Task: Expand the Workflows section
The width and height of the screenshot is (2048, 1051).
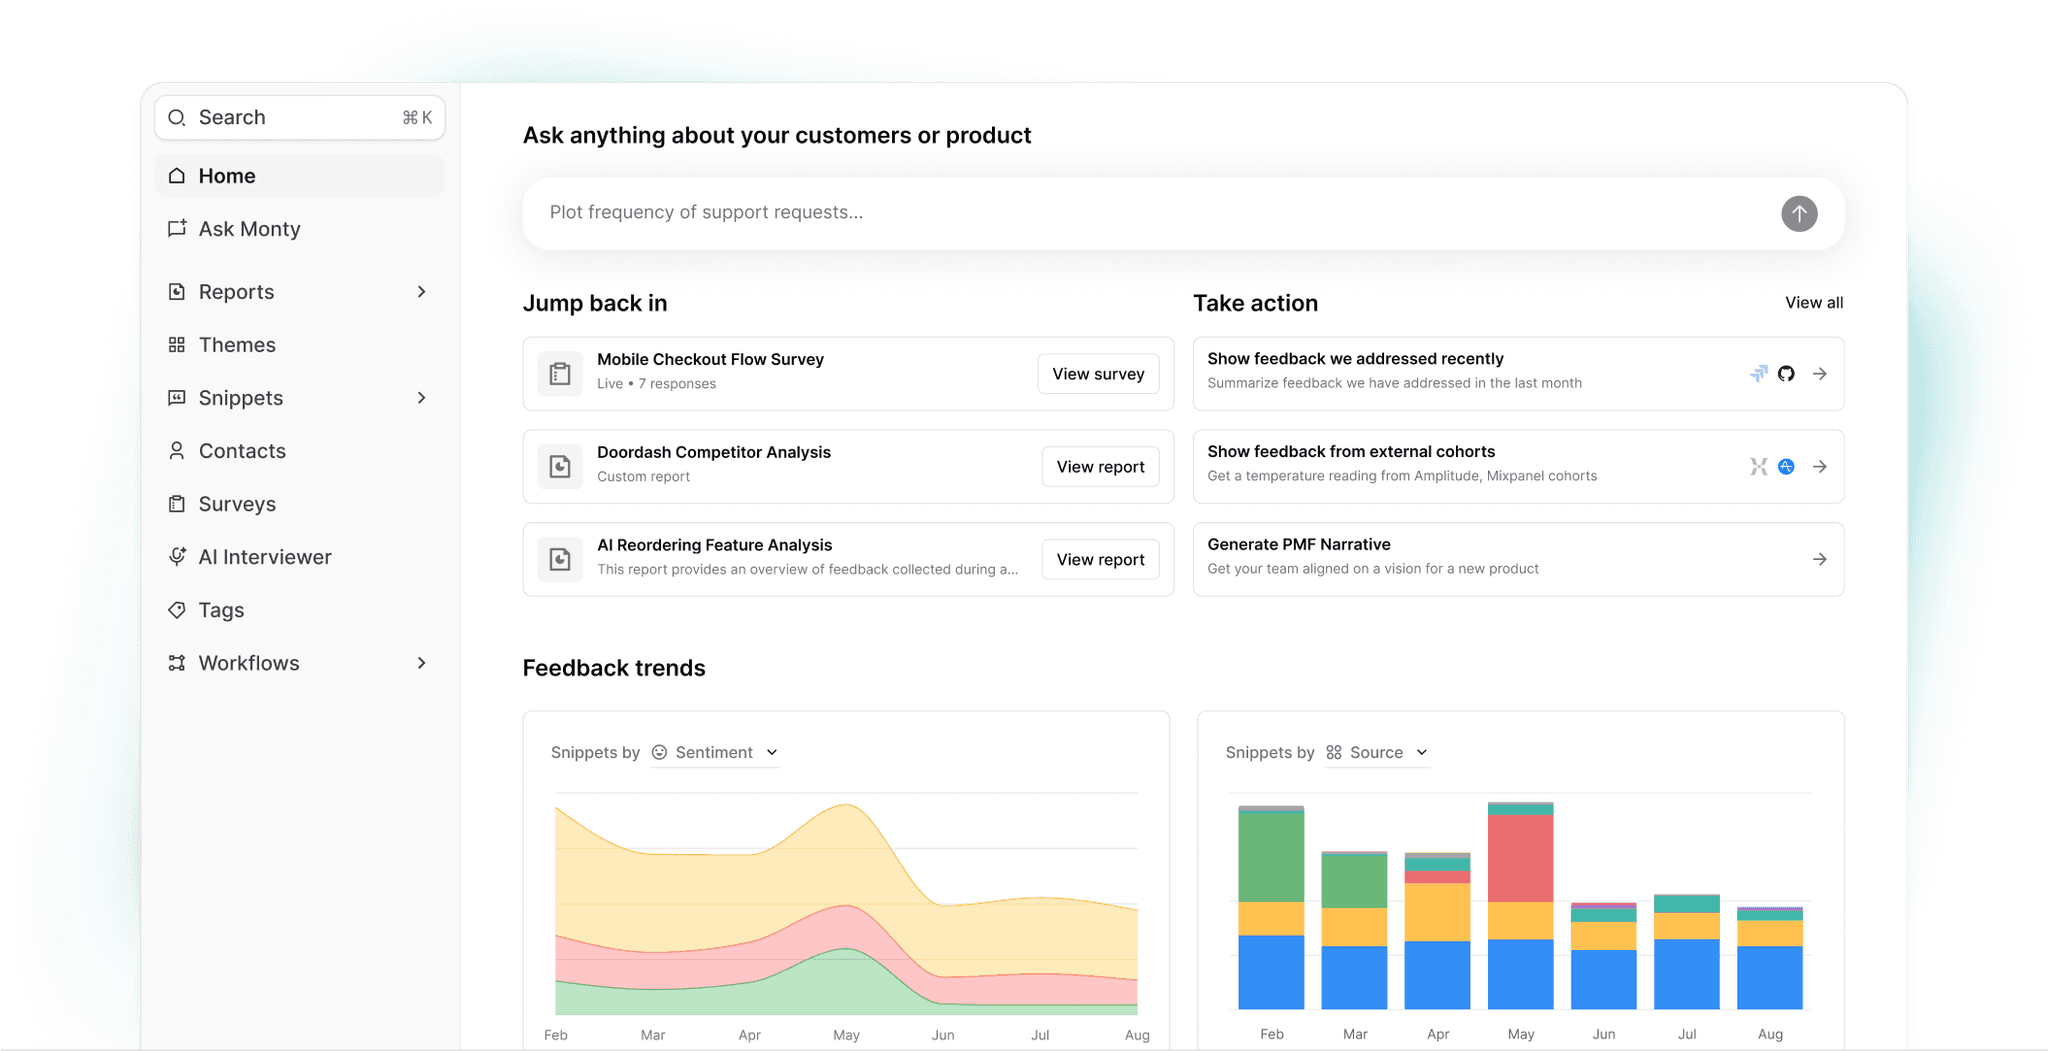Action: 421,662
